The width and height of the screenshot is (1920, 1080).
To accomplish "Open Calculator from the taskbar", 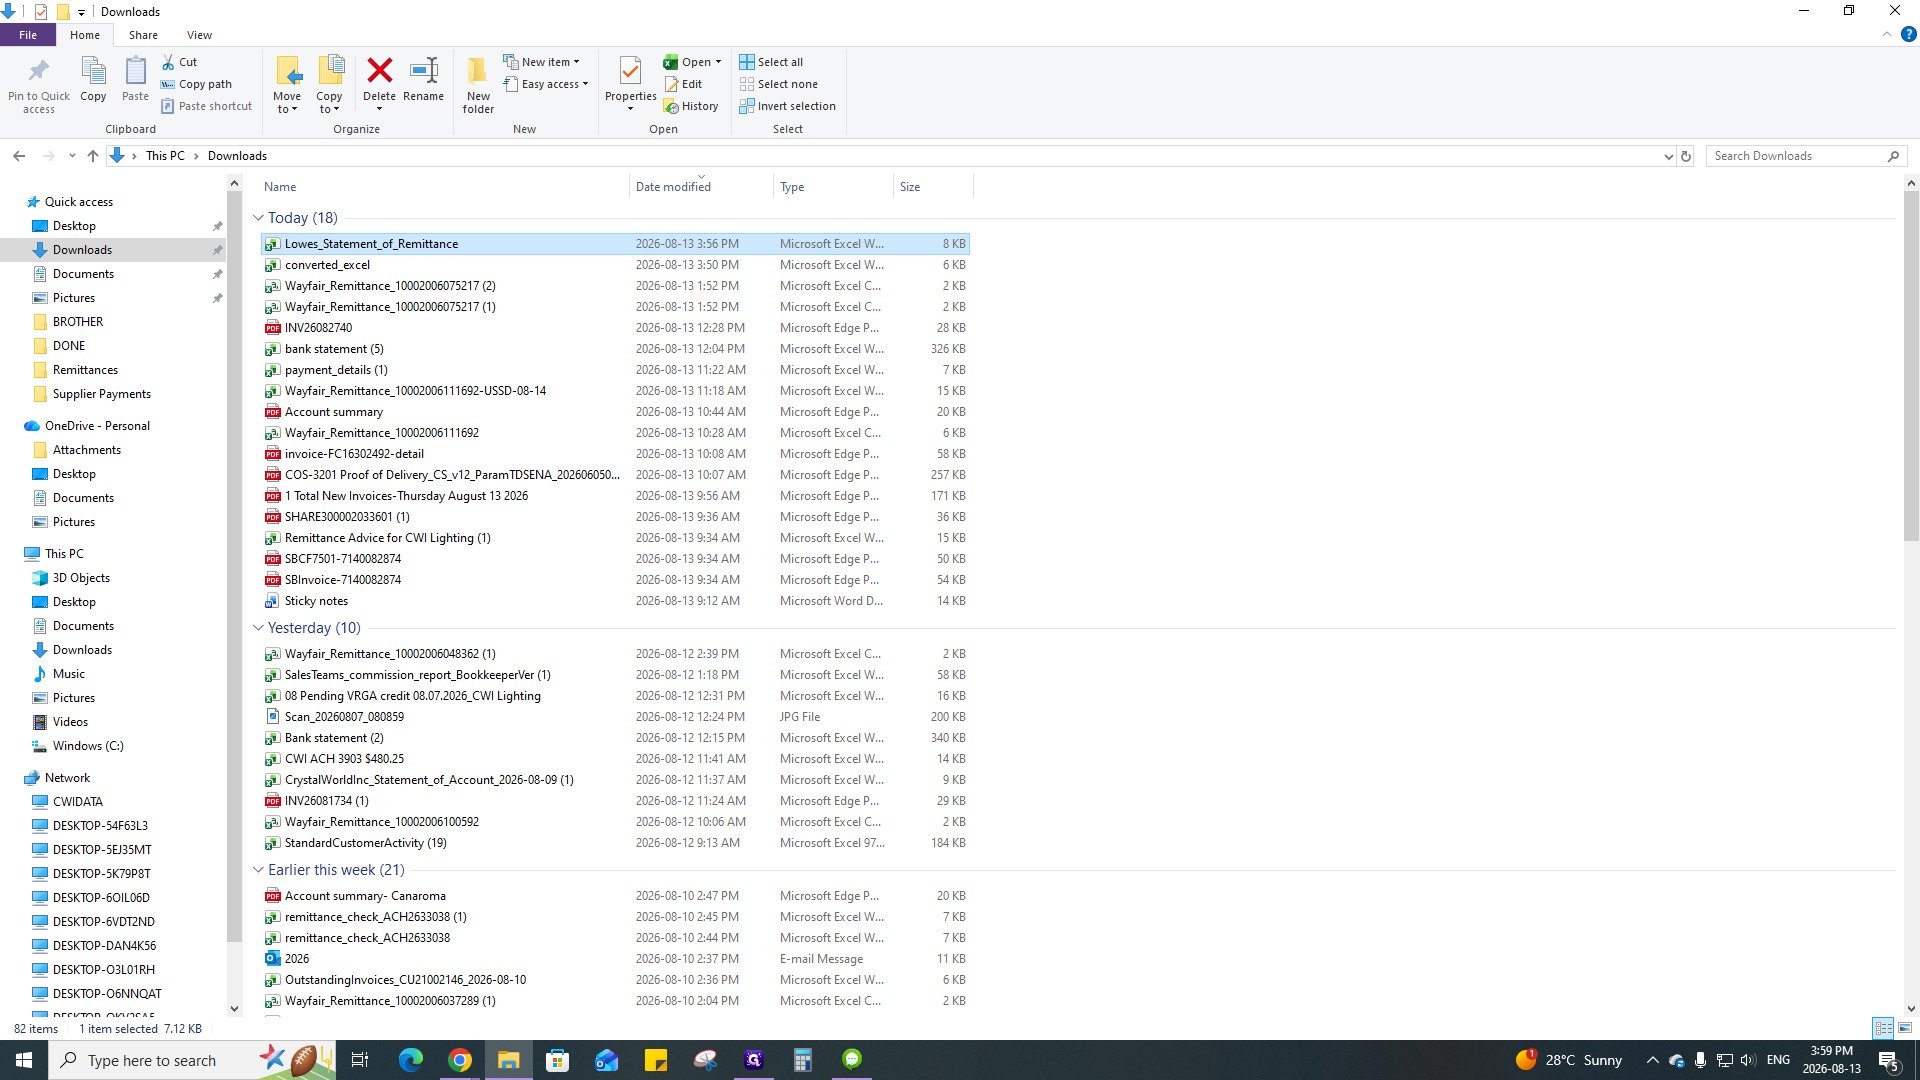I will tap(803, 1060).
